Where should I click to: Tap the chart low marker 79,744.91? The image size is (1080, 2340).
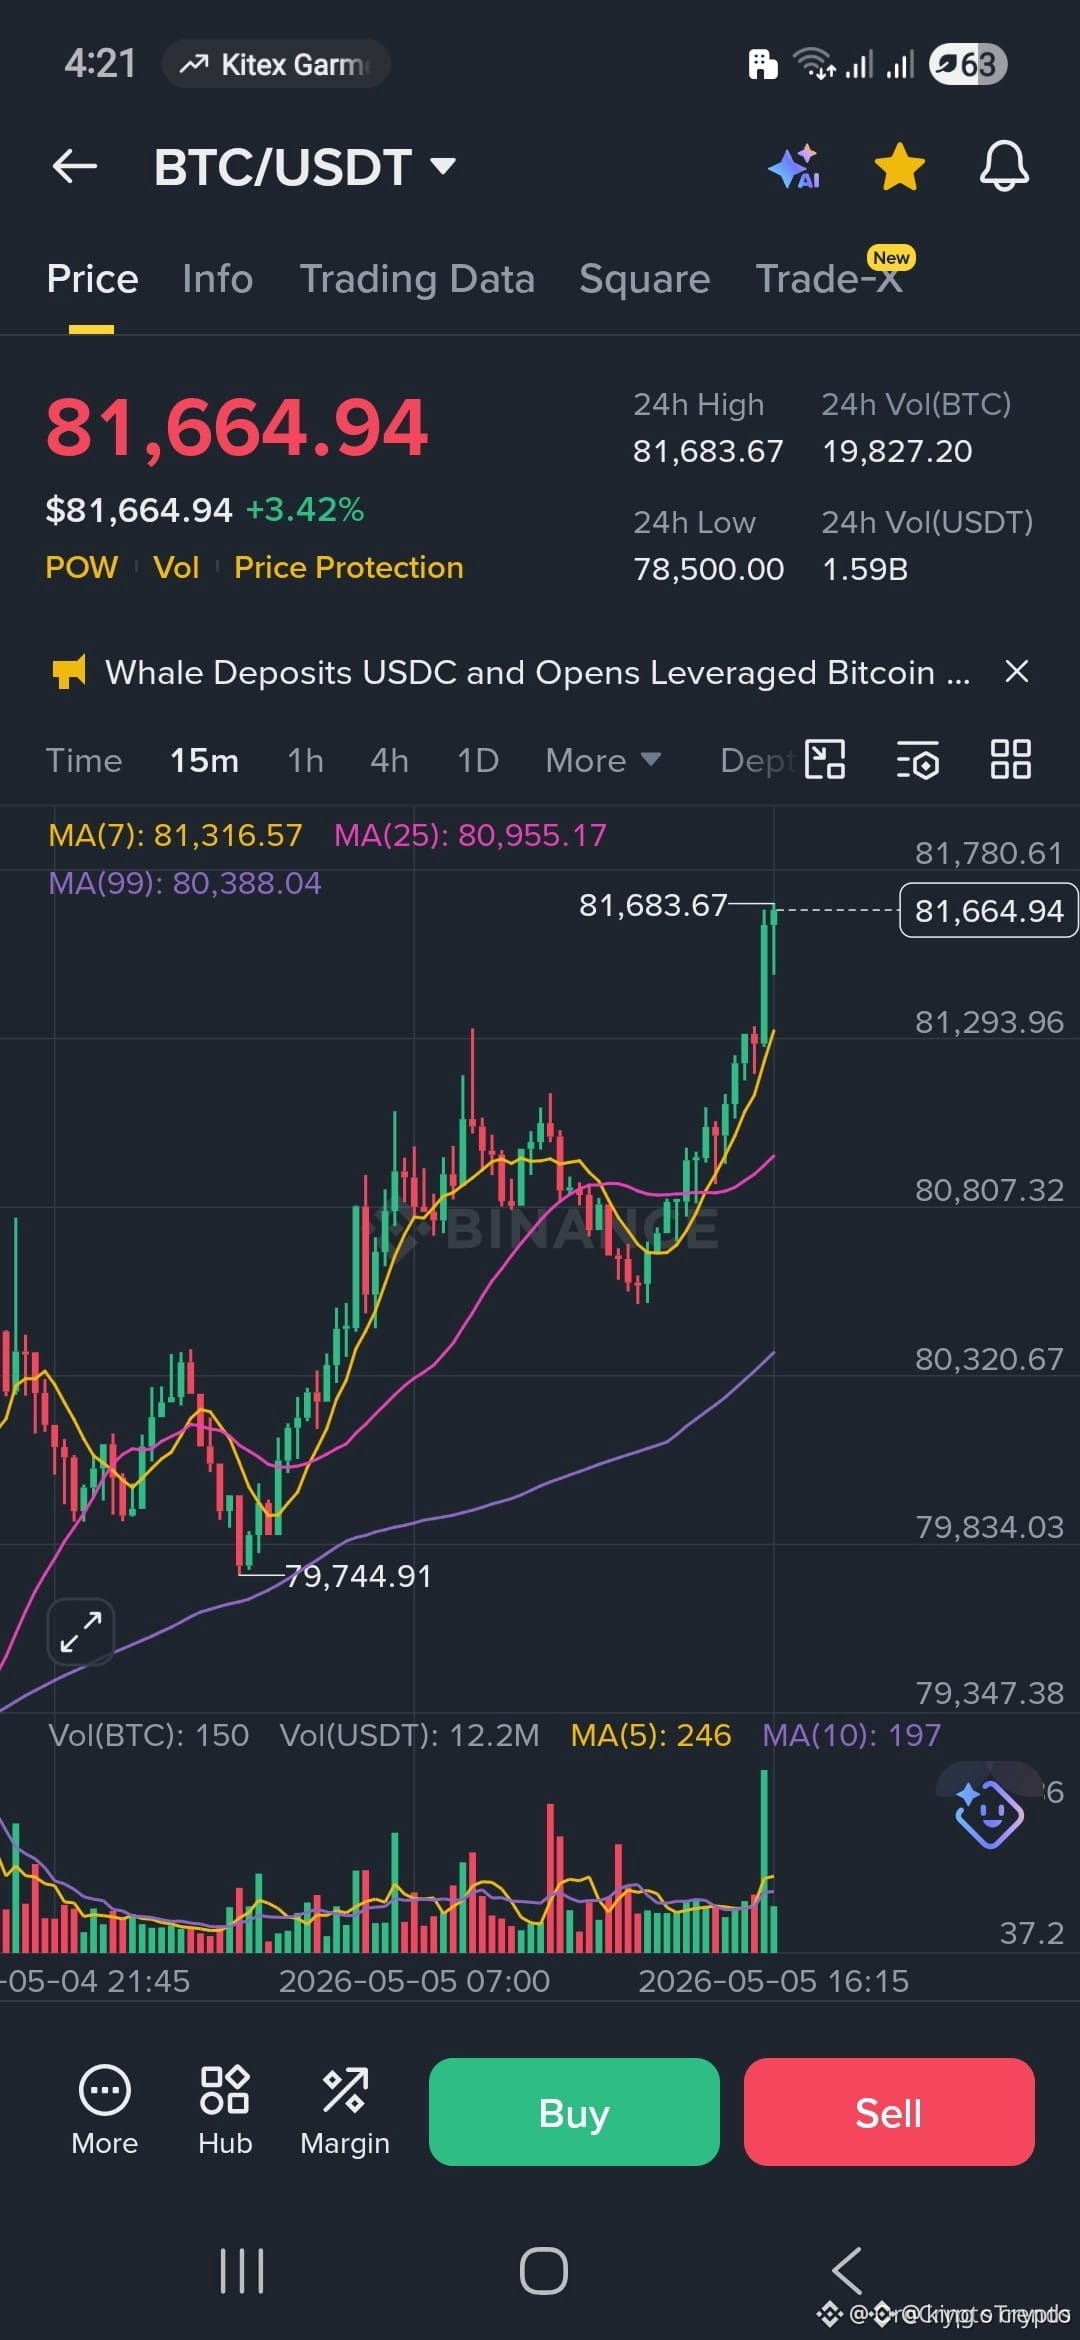tap(358, 1576)
